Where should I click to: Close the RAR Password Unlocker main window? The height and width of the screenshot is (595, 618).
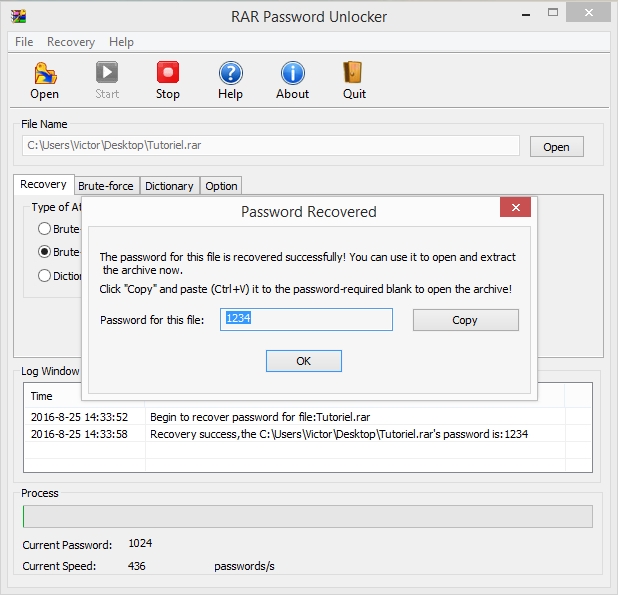pos(589,13)
